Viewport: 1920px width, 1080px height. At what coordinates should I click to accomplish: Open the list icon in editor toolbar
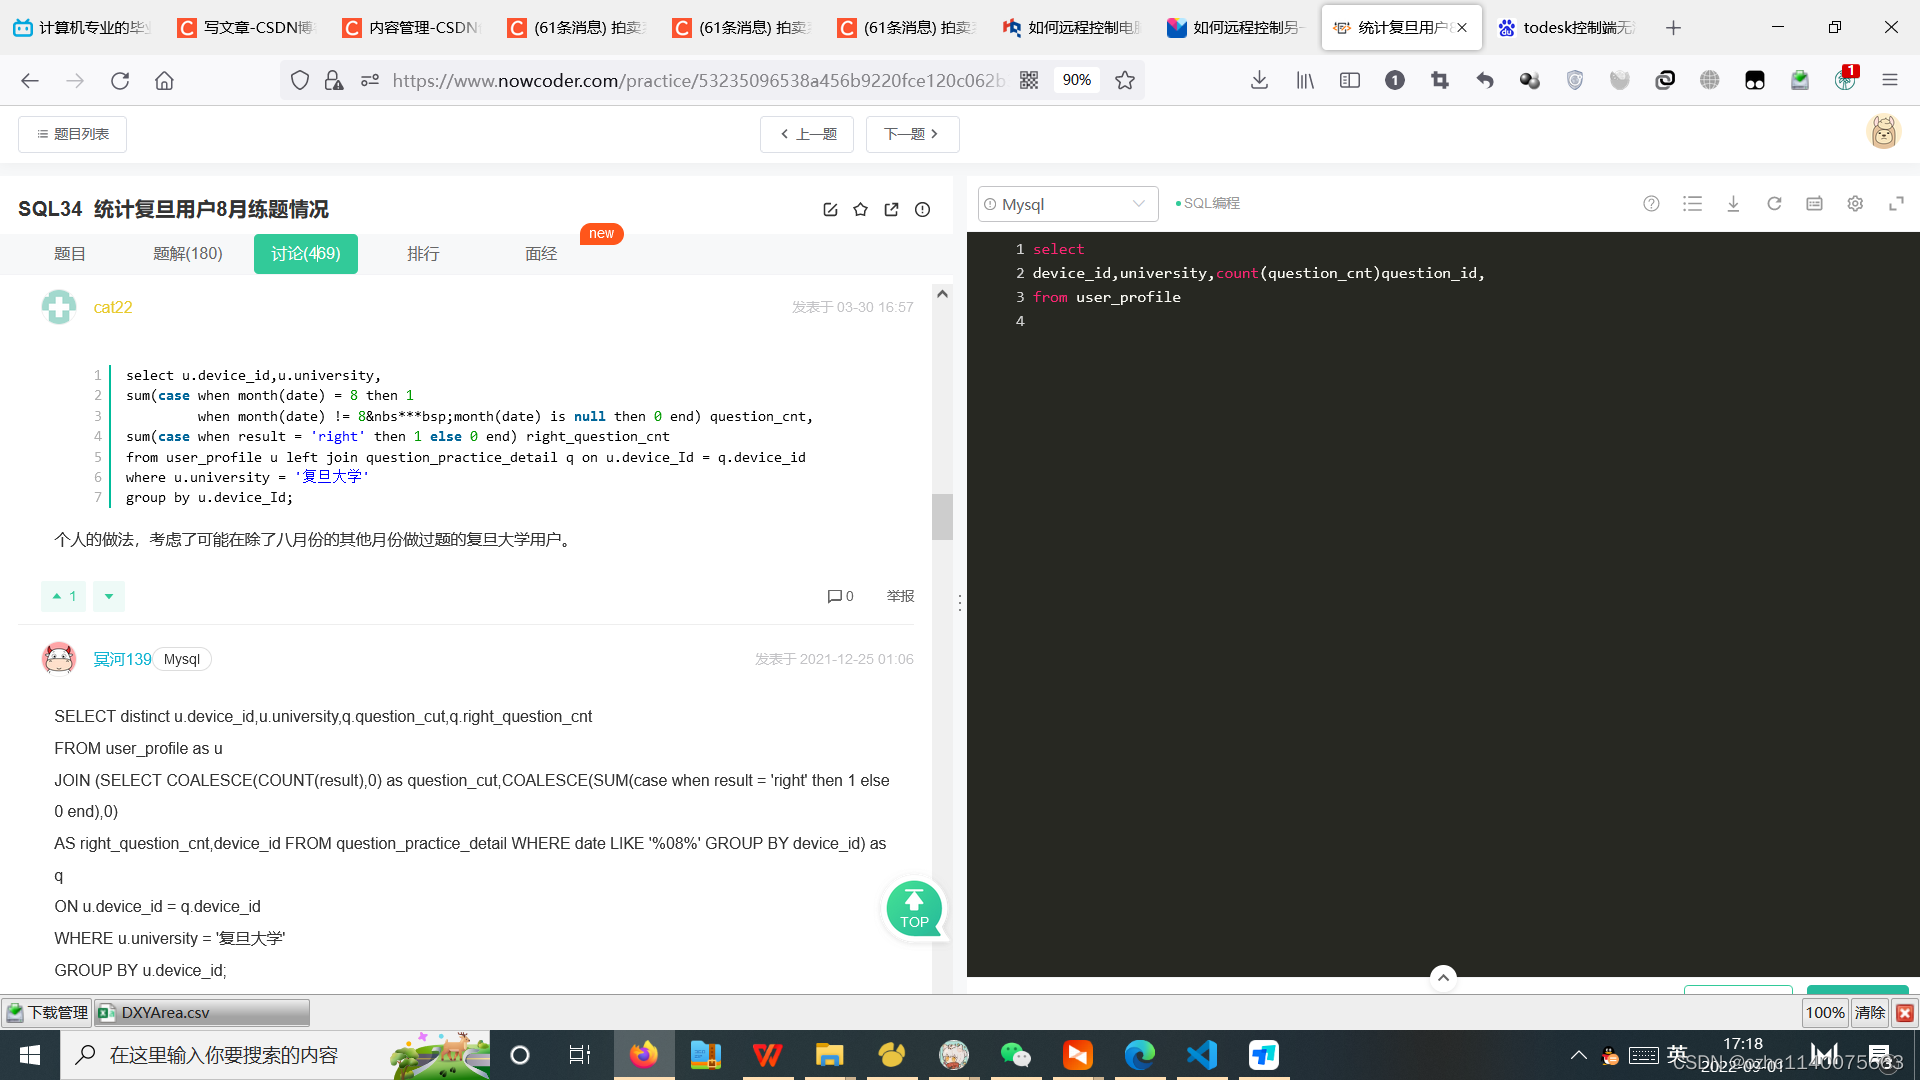tap(1692, 203)
